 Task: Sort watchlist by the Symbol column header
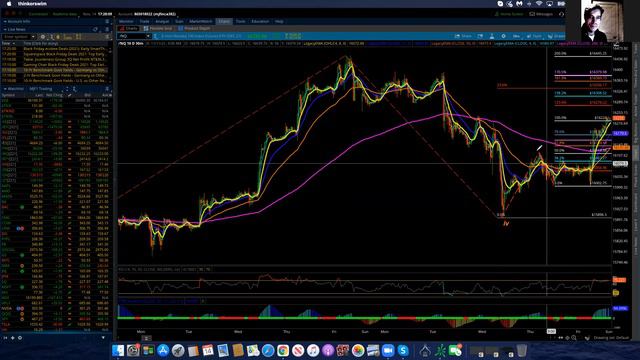tap(8, 95)
